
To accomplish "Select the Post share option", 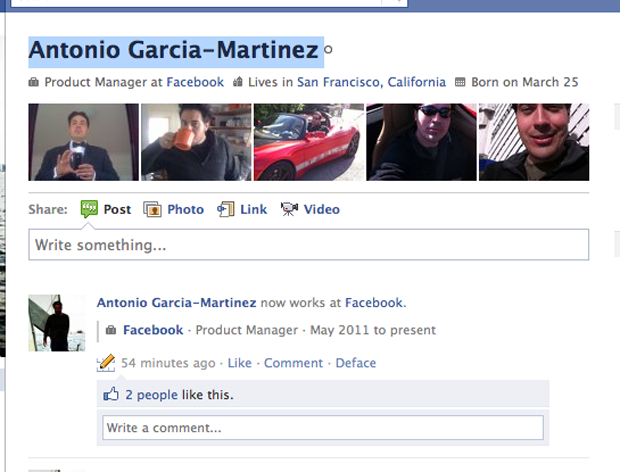I will click(106, 209).
